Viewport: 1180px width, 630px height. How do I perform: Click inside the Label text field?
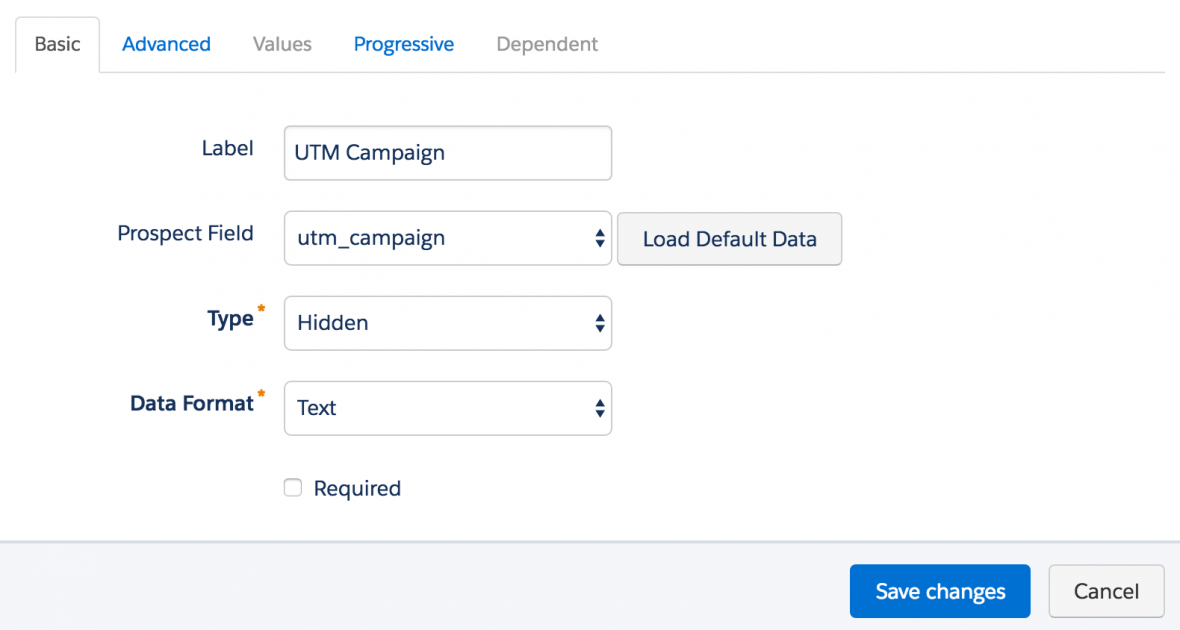447,153
